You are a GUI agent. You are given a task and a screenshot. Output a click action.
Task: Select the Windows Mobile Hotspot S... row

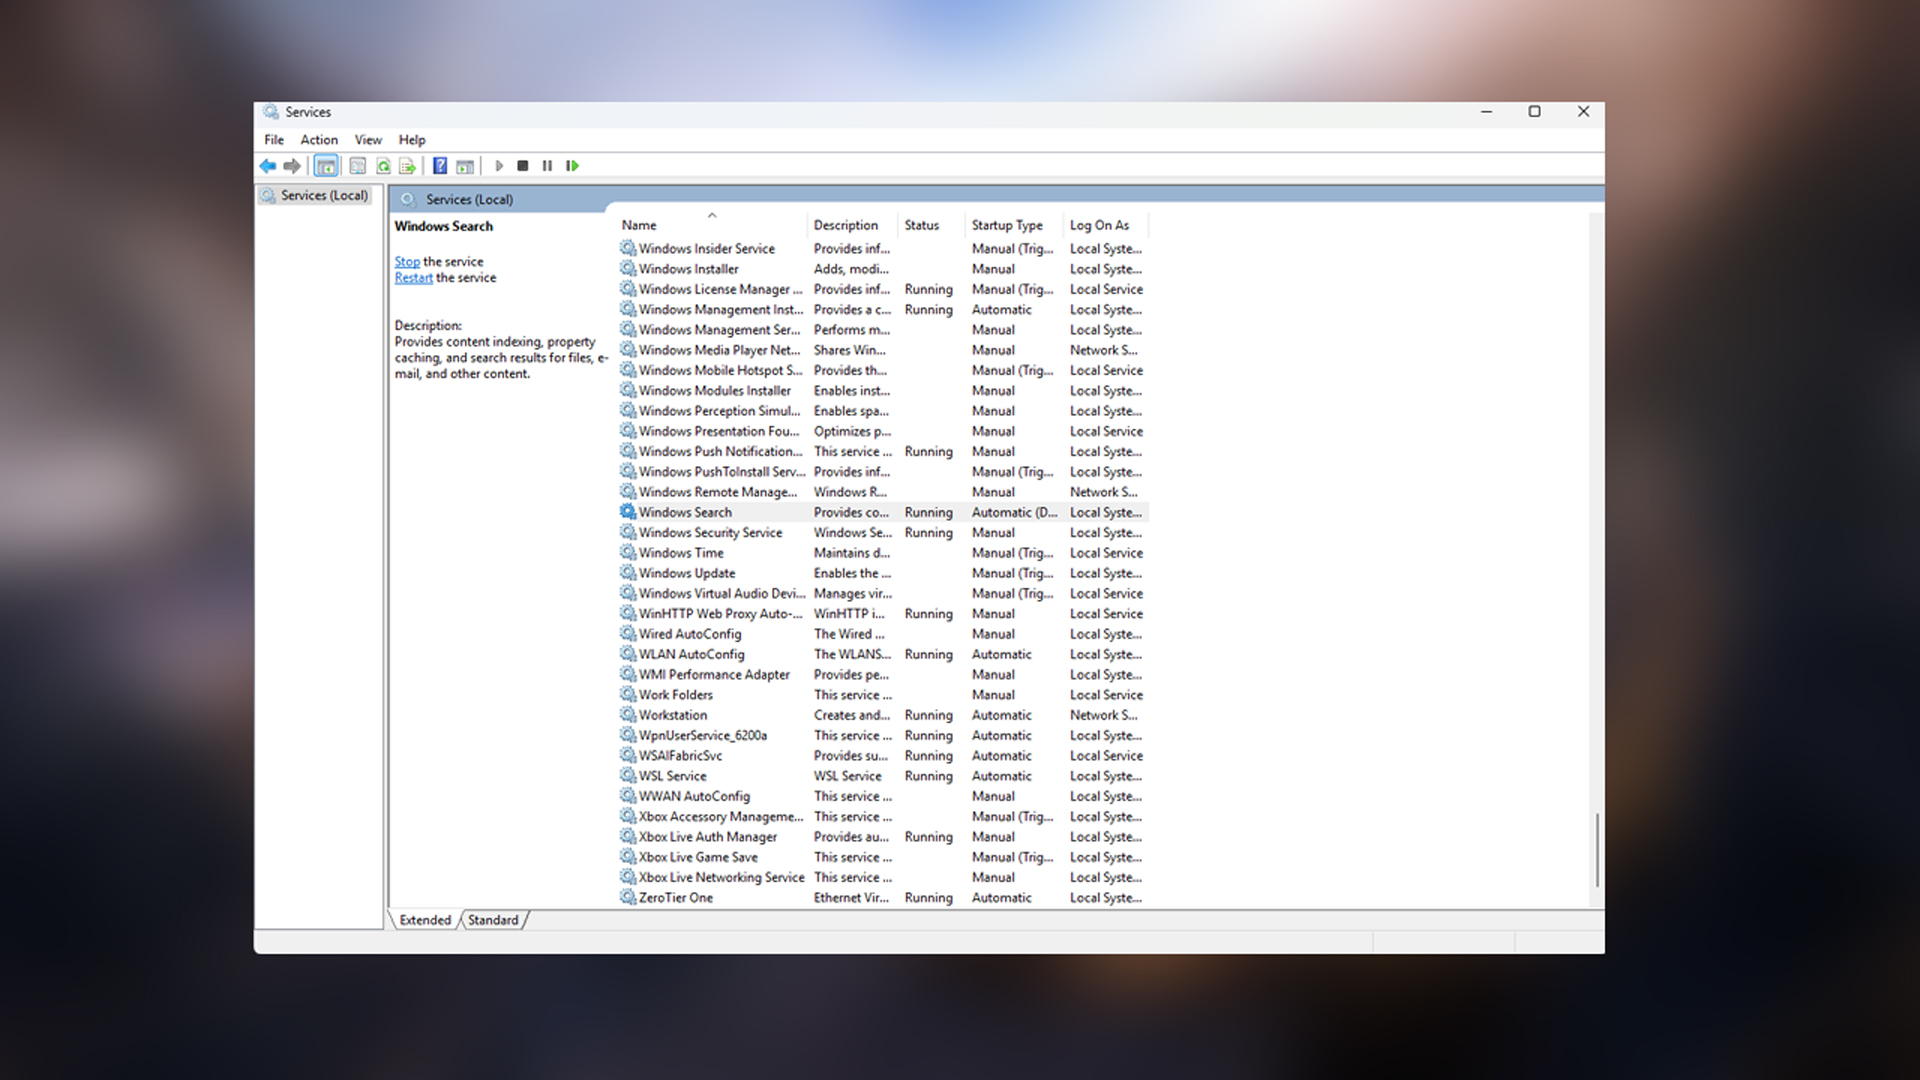(883, 370)
